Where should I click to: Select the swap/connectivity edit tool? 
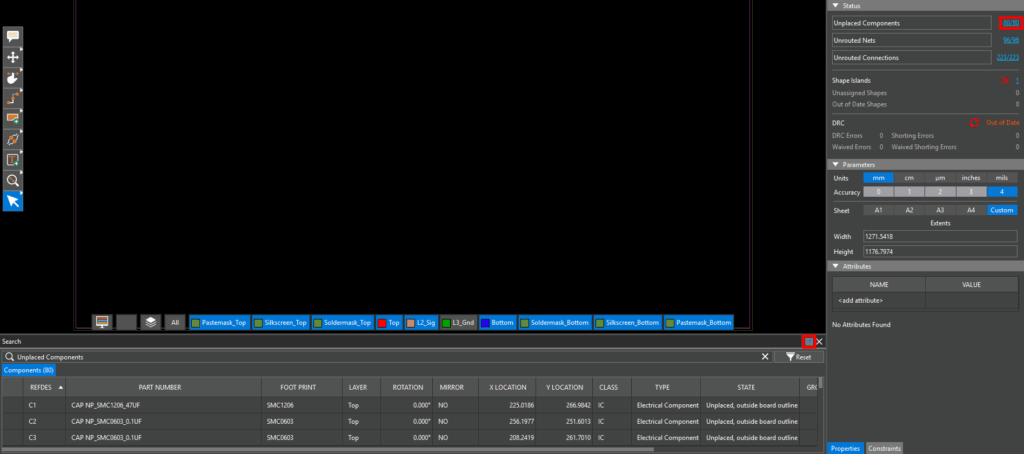[x=12, y=139]
